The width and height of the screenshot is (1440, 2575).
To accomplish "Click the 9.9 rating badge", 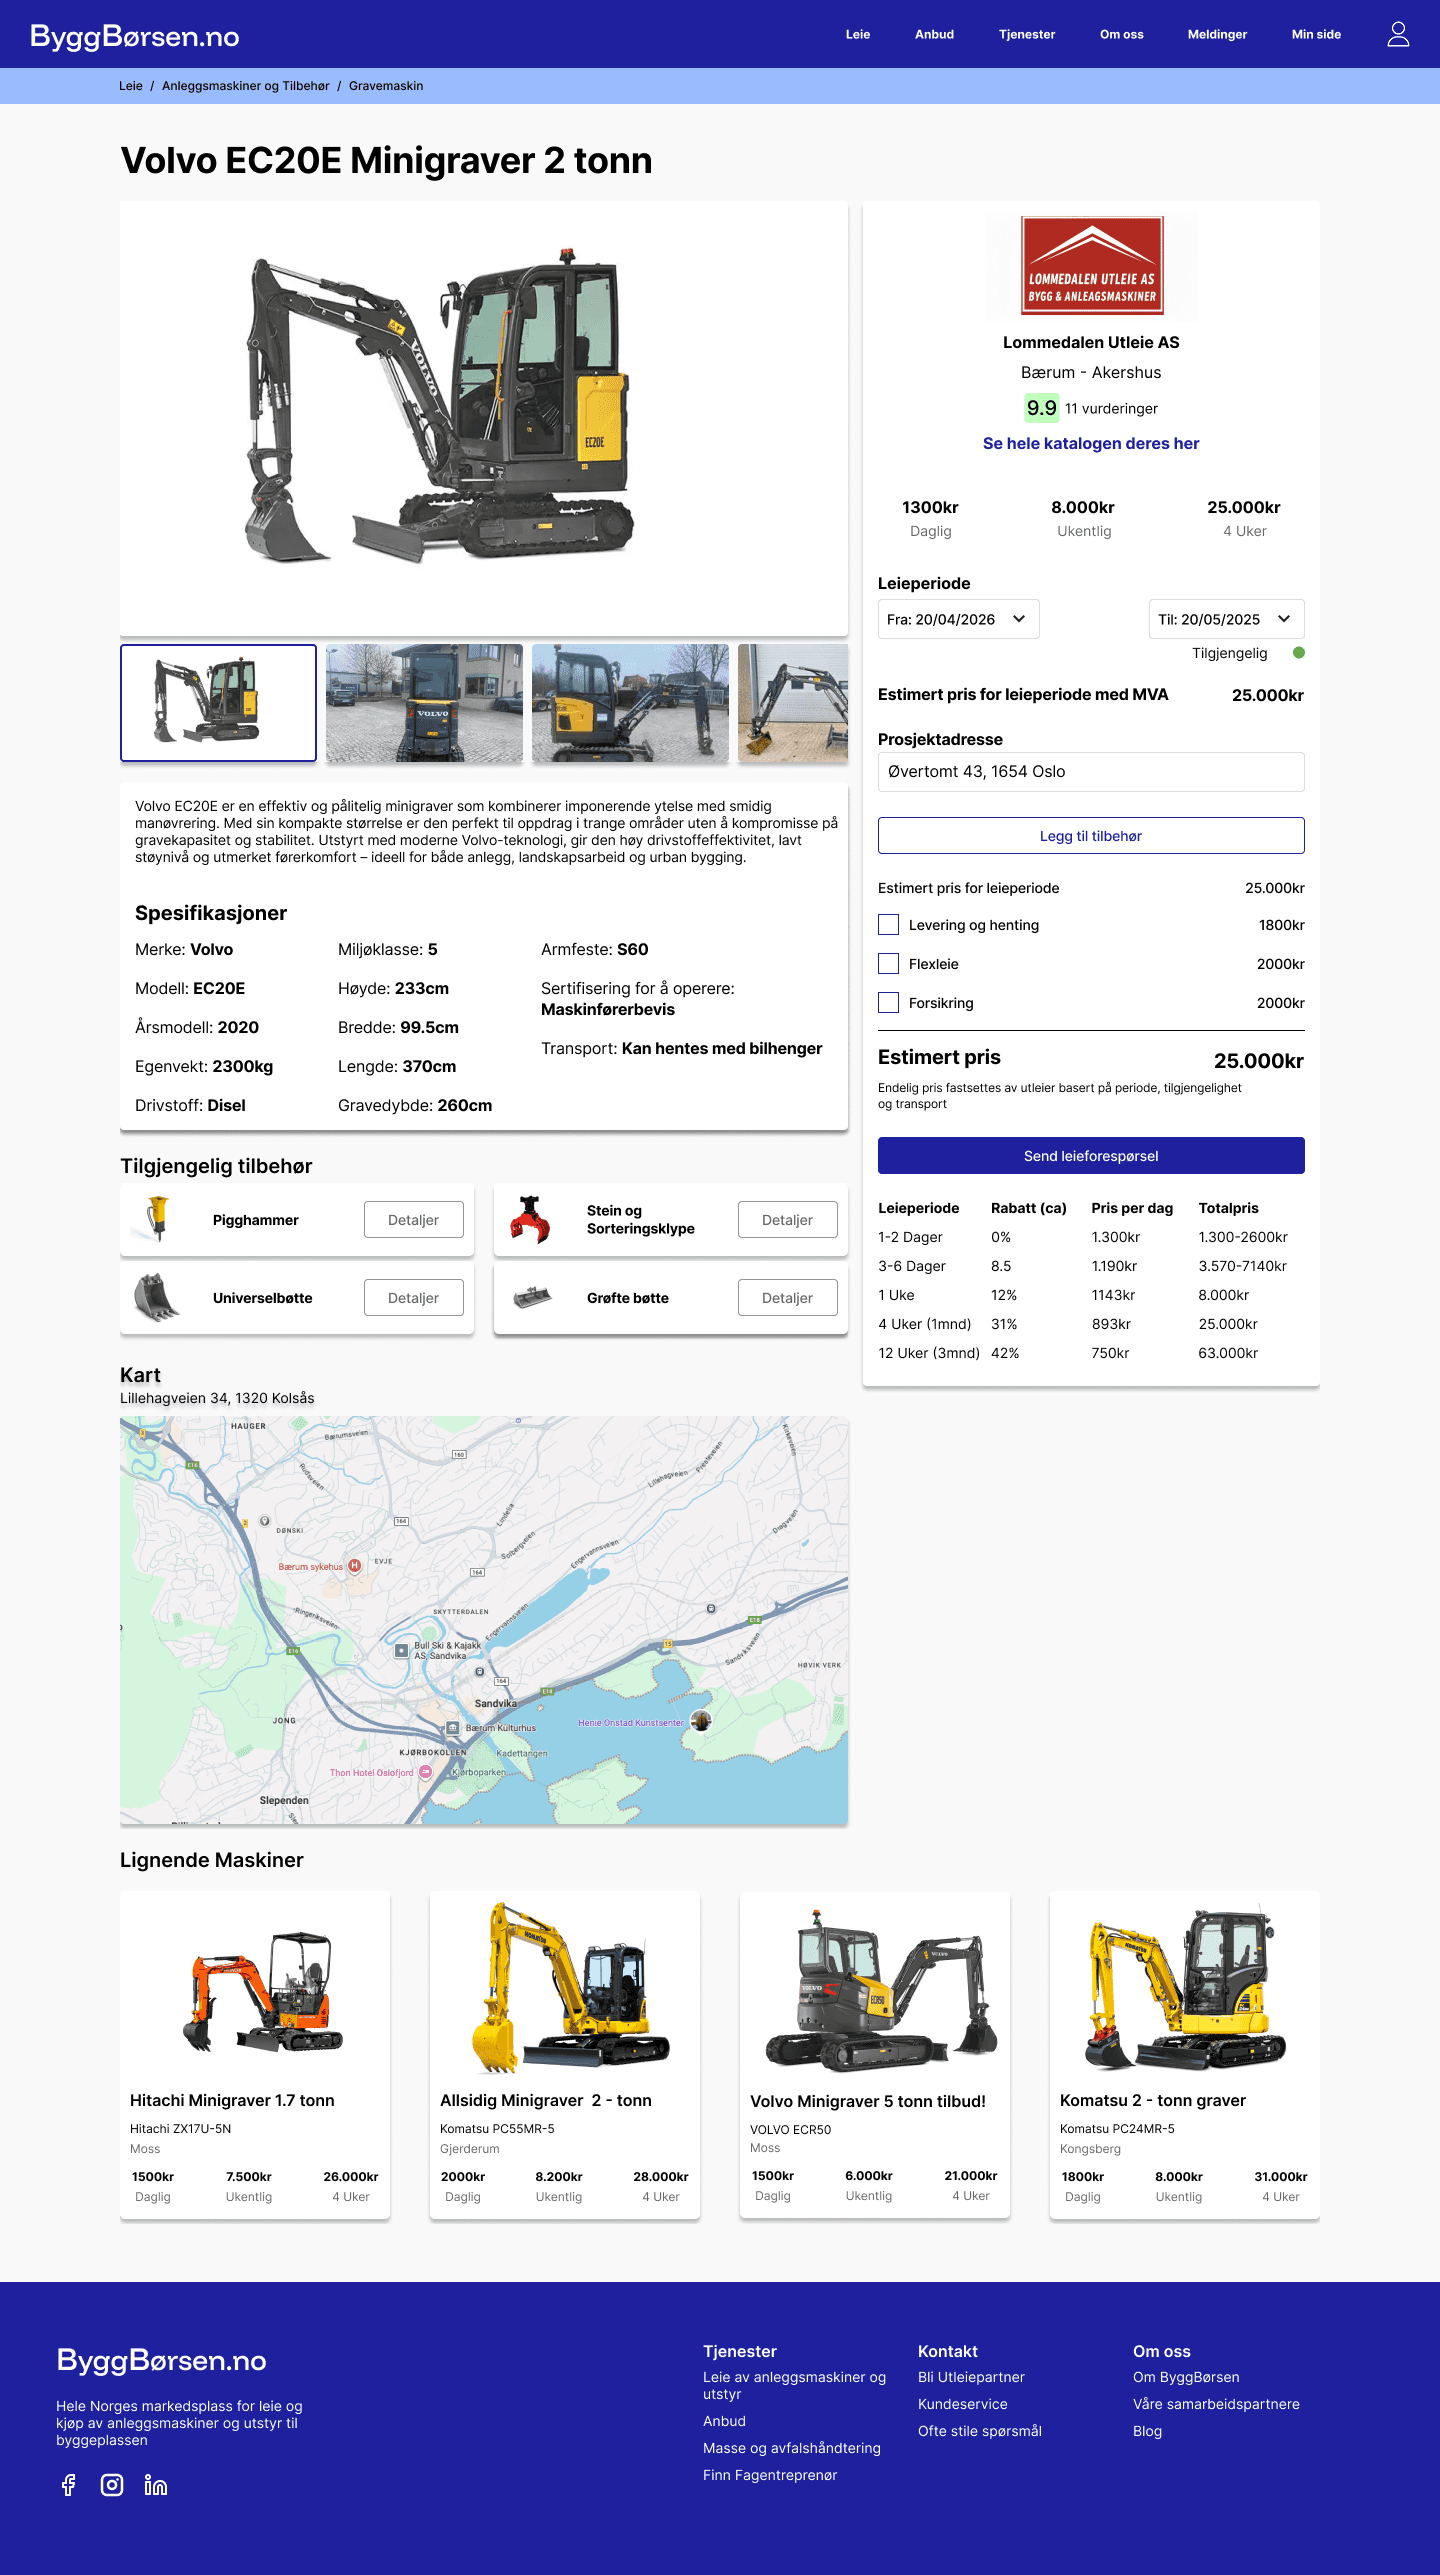I will pos(1041,407).
